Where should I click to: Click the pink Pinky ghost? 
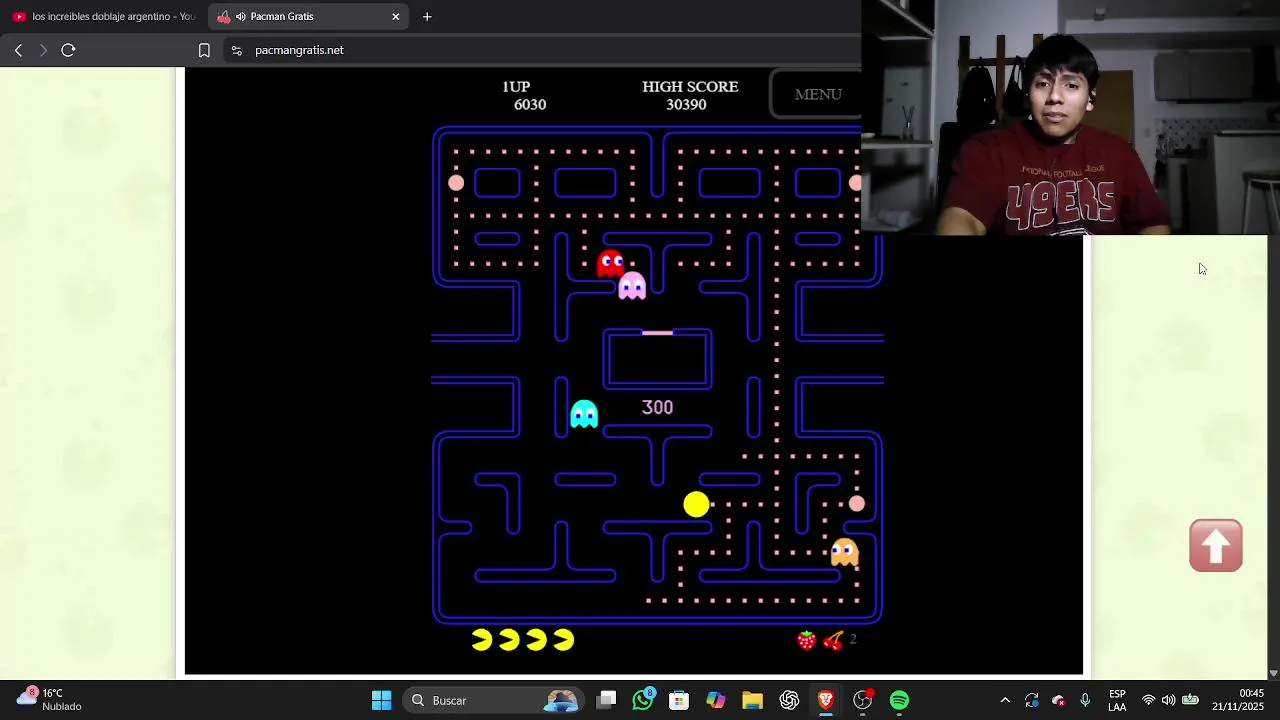coord(632,286)
